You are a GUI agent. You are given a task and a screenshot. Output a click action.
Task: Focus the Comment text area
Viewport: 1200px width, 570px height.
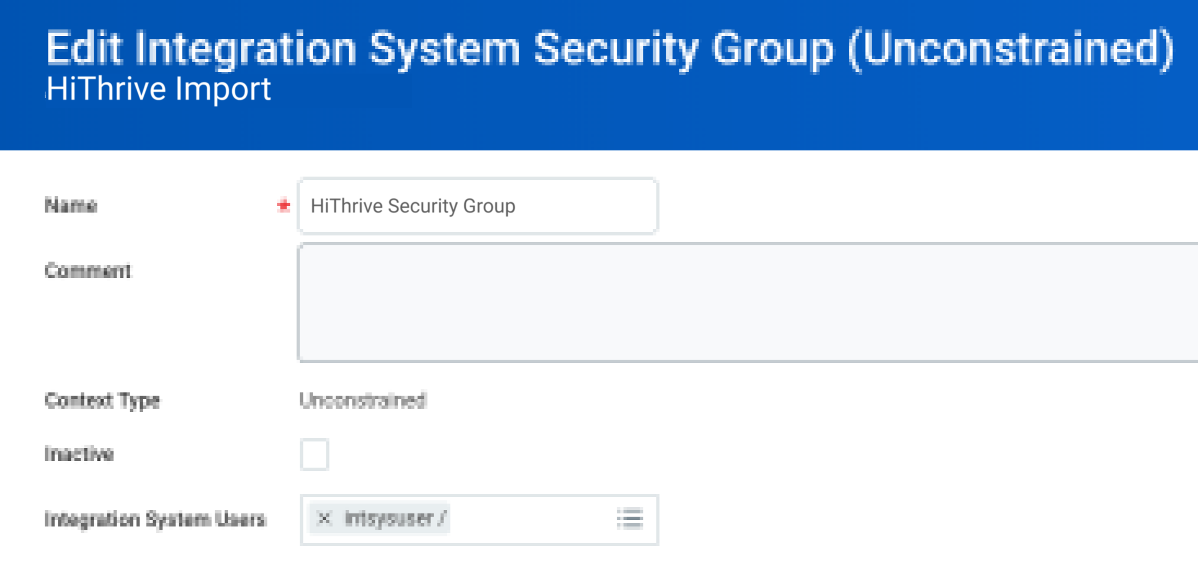(748, 302)
